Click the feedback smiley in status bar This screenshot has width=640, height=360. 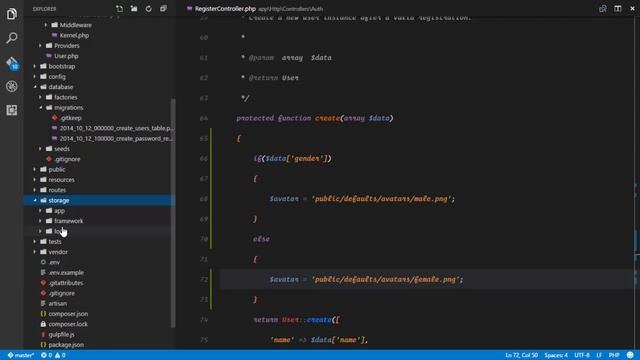[631, 355]
